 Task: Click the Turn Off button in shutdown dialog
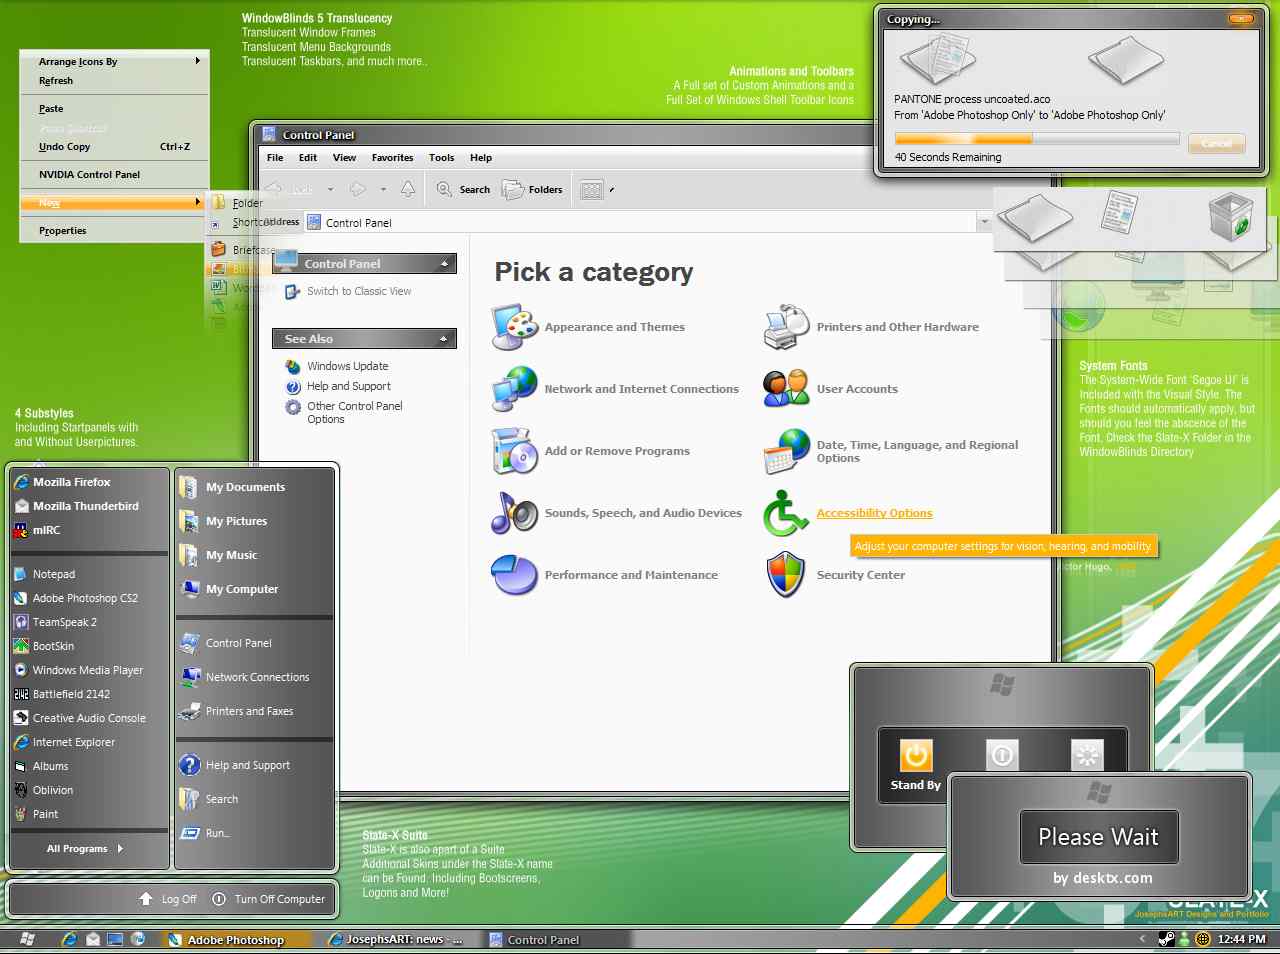(x=1002, y=755)
